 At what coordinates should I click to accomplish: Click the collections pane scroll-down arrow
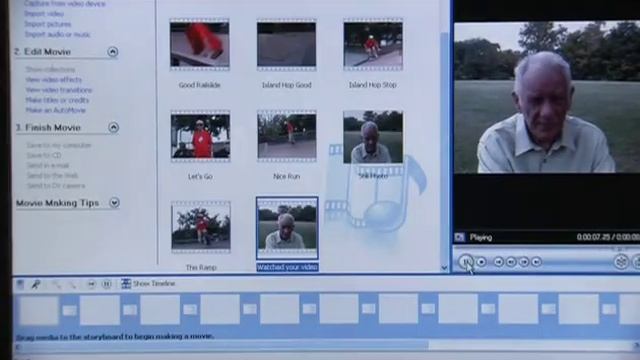(x=444, y=268)
